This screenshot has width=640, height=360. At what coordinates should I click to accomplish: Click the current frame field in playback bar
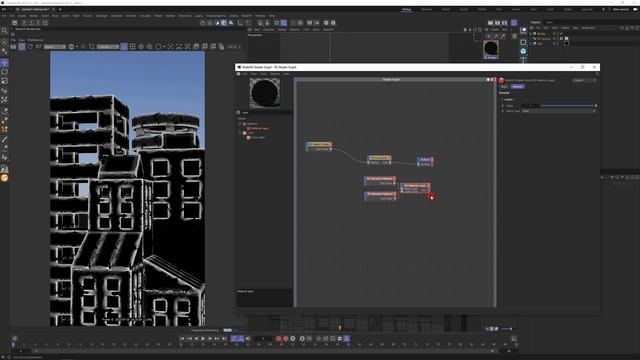click(x=262, y=338)
